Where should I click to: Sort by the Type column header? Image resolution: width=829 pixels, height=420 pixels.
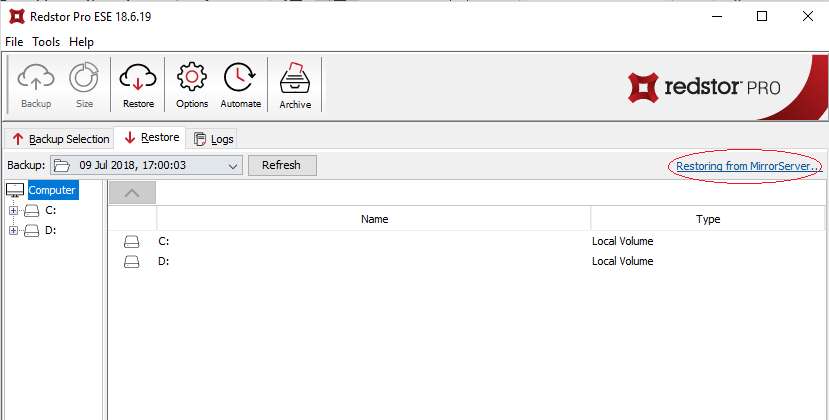coord(707,218)
